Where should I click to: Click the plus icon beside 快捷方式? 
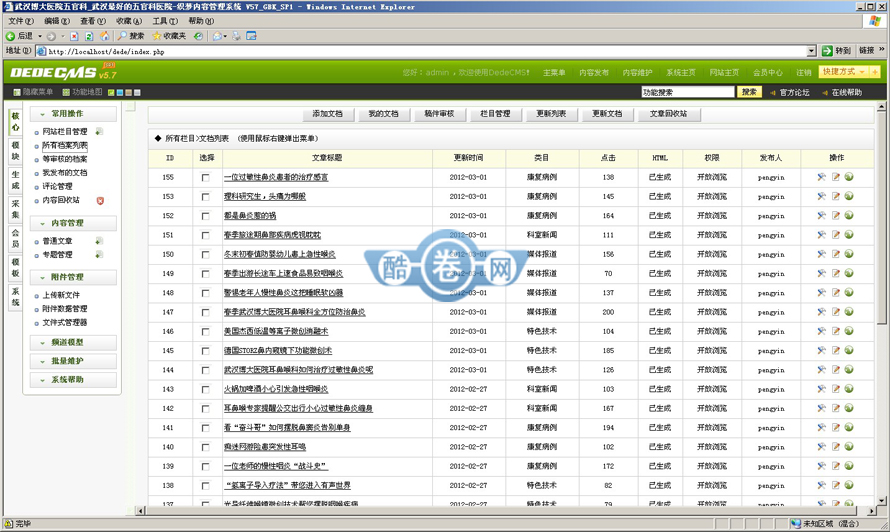pyautogui.click(x=874, y=72)
